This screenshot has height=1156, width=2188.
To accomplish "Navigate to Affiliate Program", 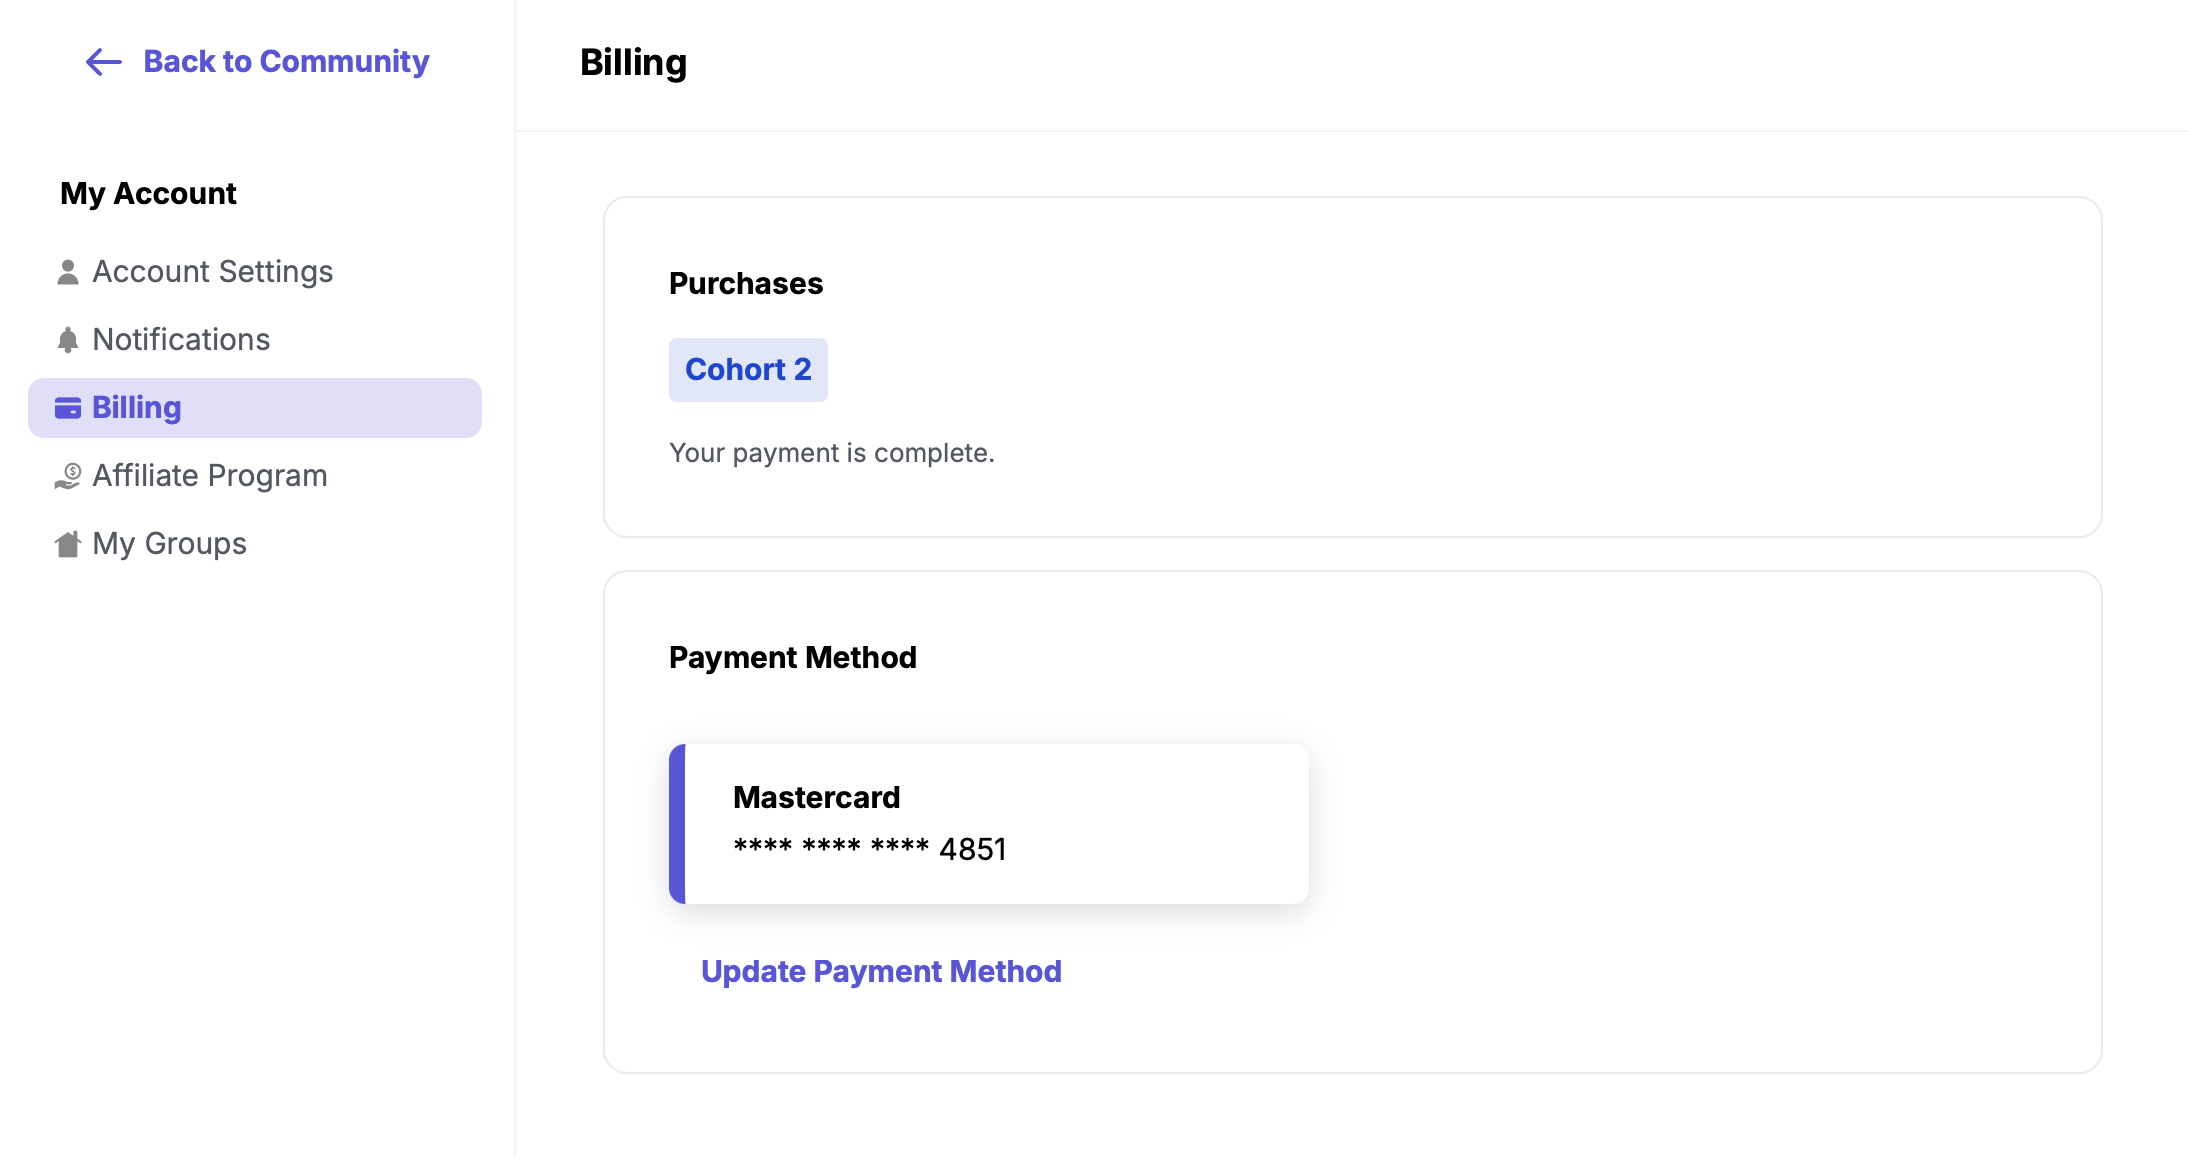I will tap(210, 476).
